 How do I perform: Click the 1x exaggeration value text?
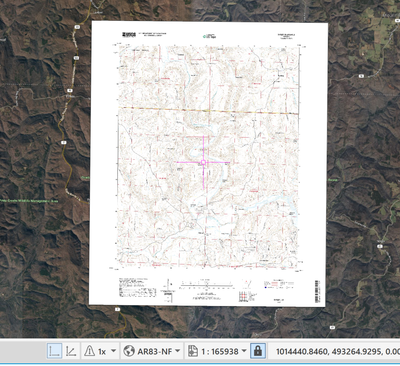[102, 351]
